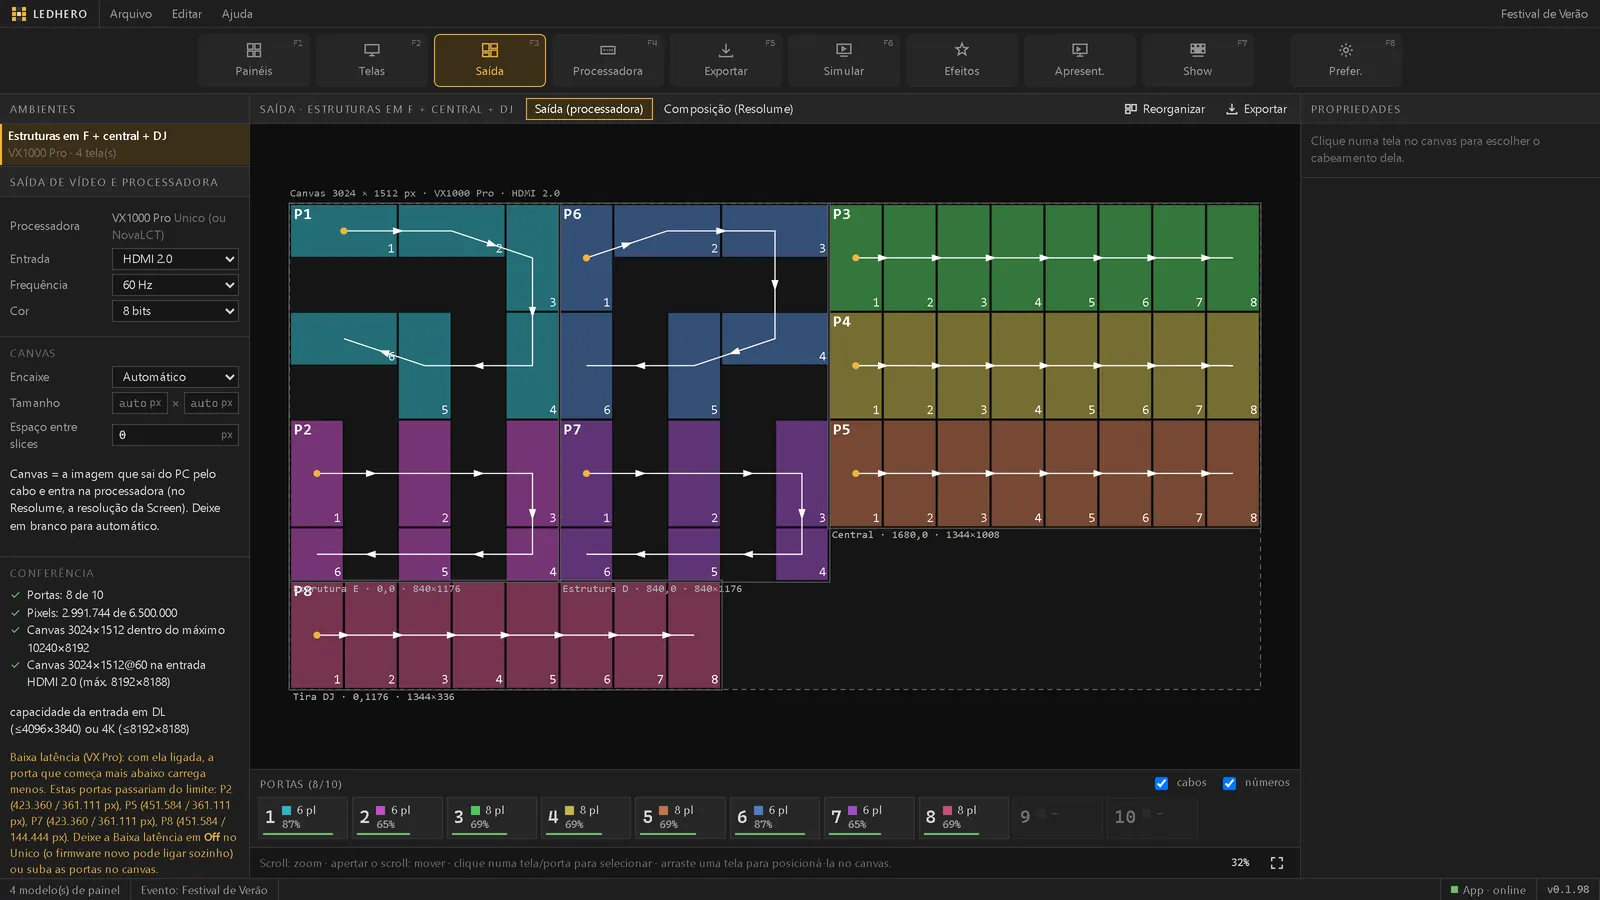The width and height of the screenshot is (1600, 900).
Task: Click the P8 Tira DJ region label
Action: (302, 591)
